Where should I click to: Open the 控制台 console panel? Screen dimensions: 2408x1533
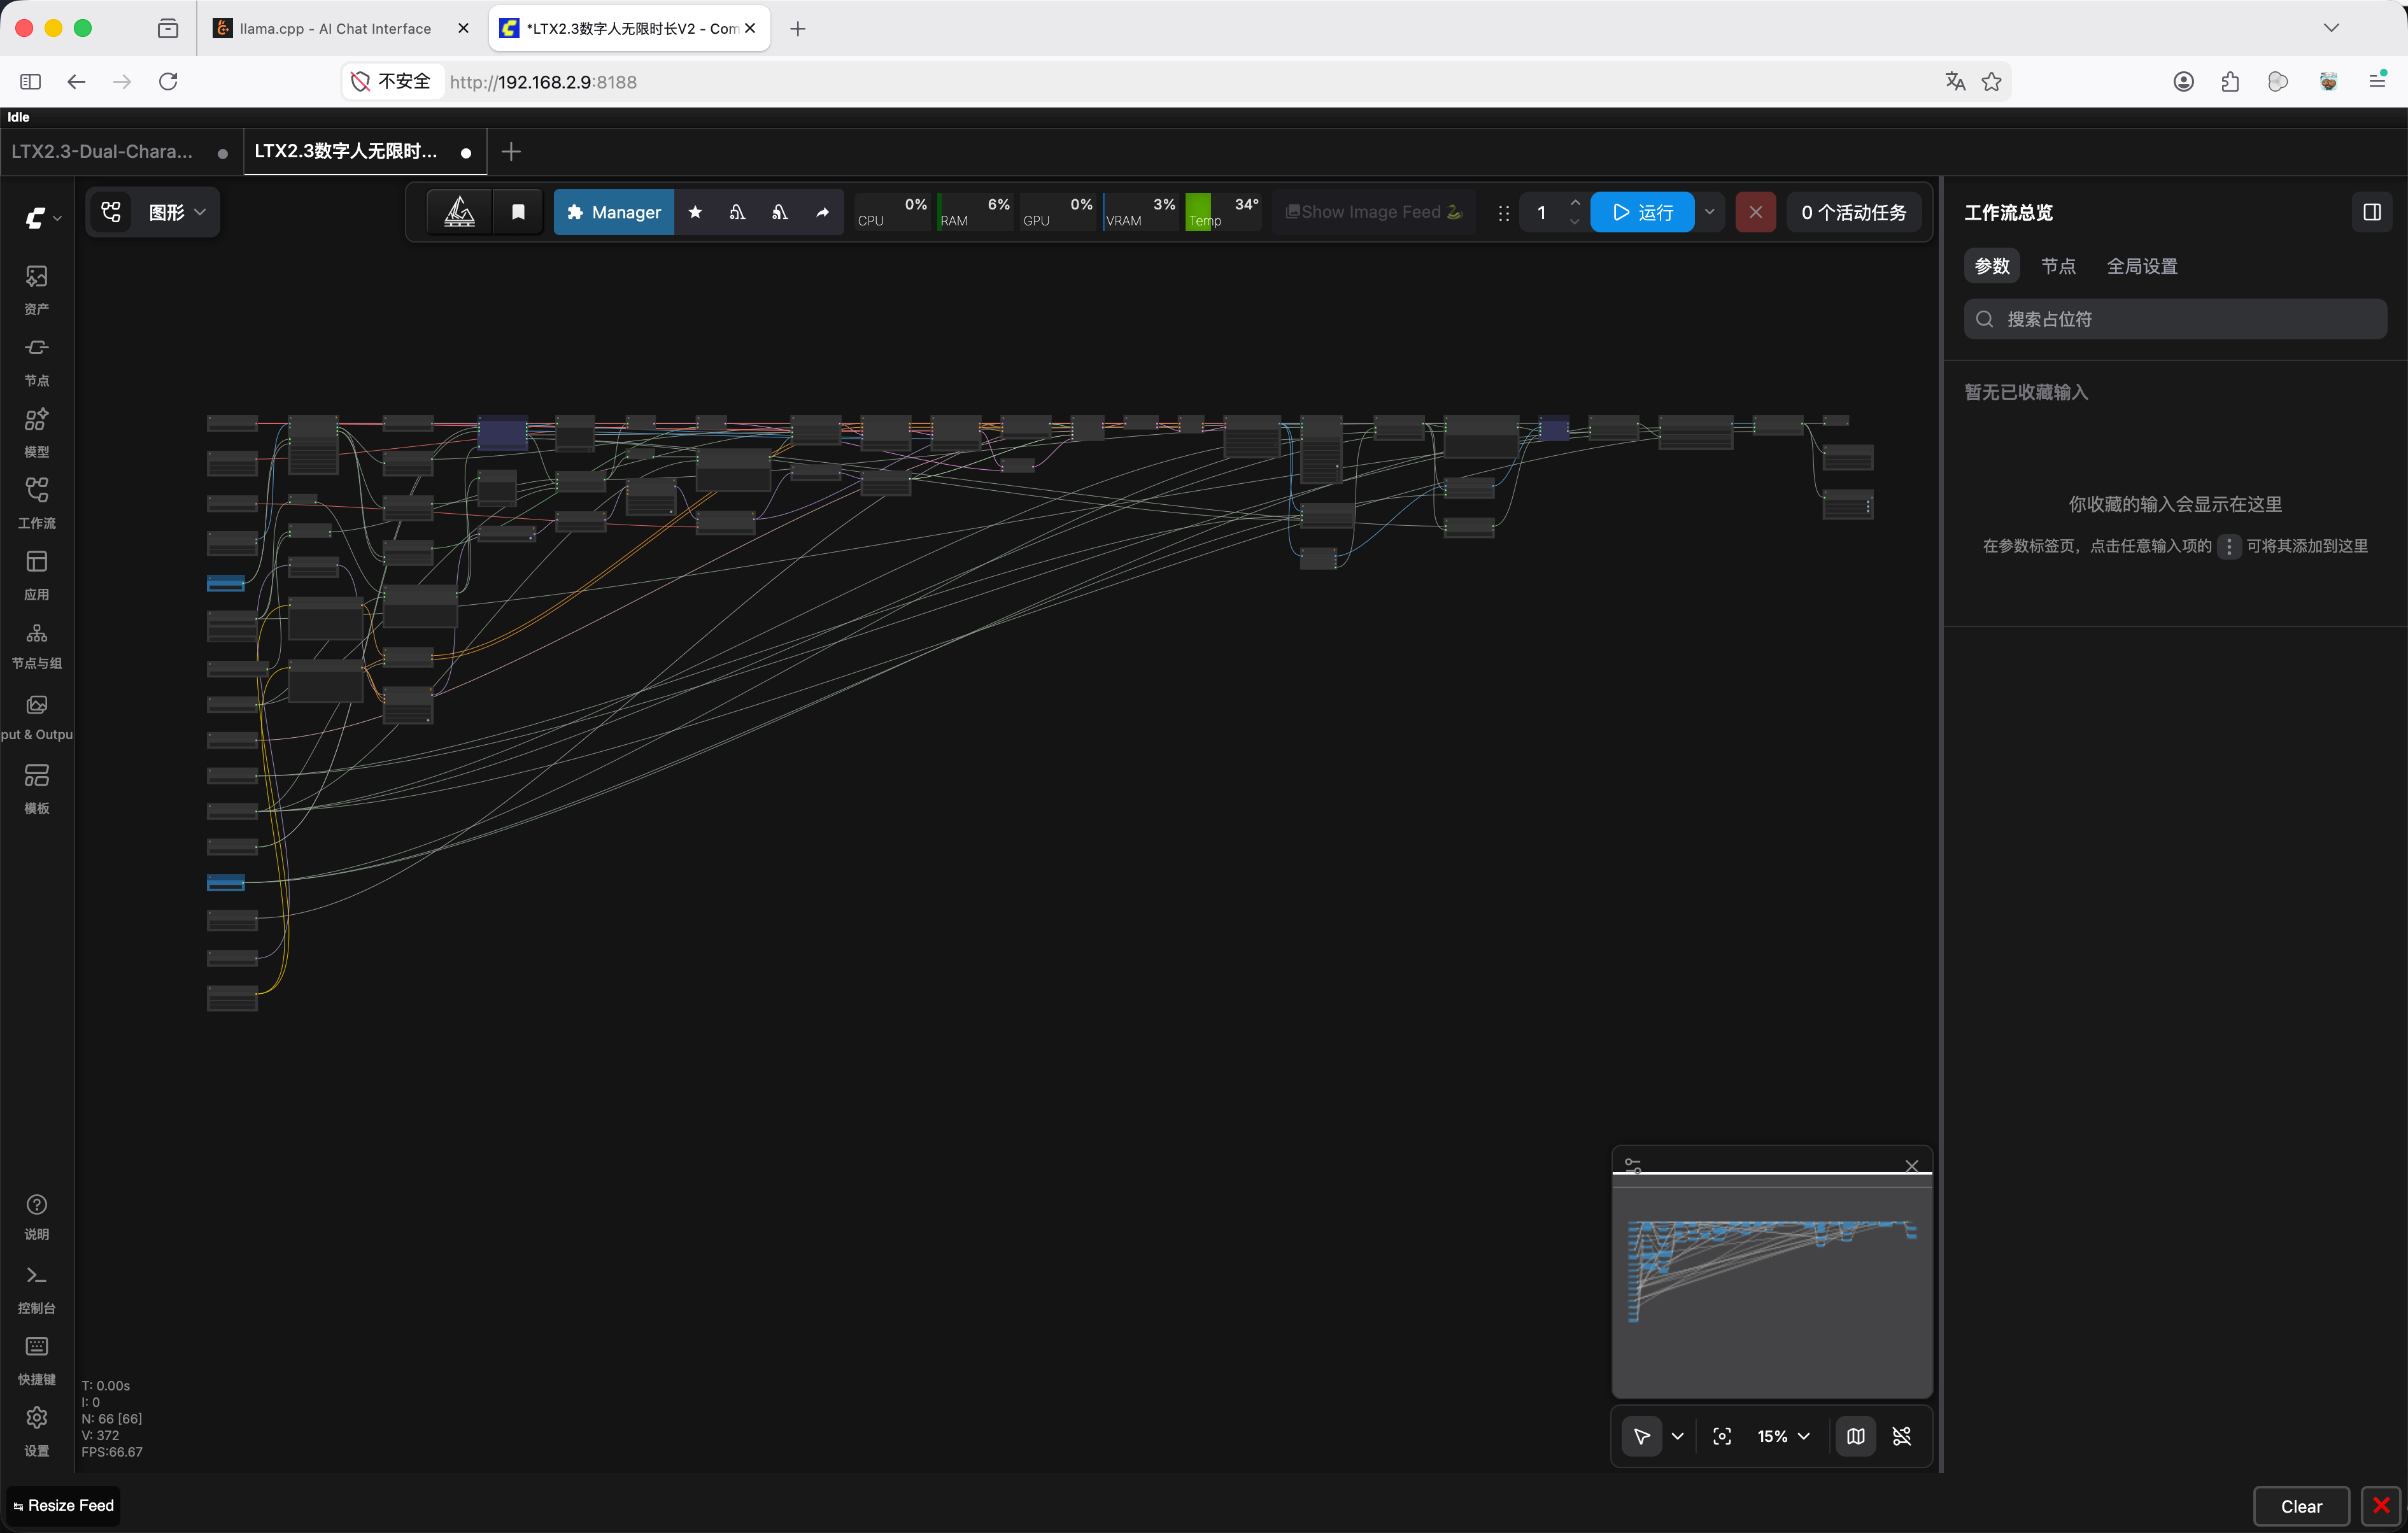point(37,1289)
